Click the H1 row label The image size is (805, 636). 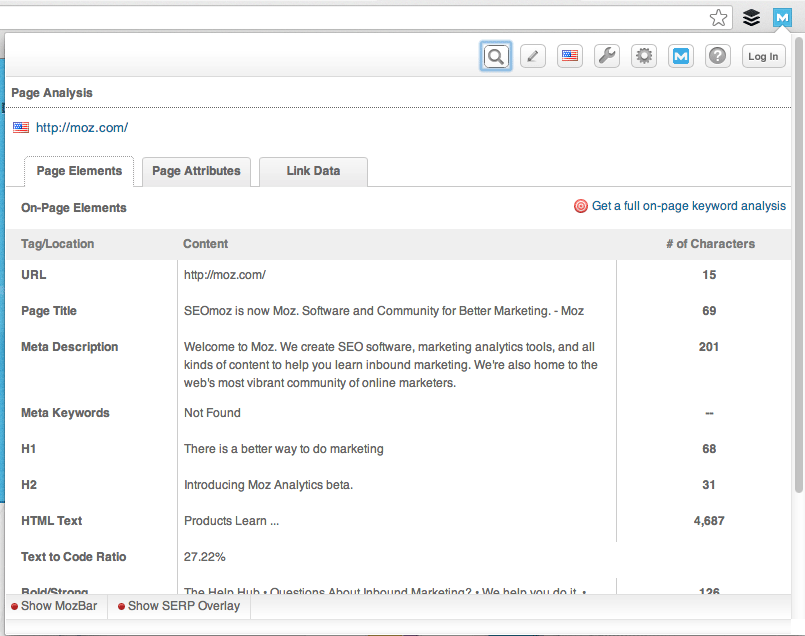28,449
